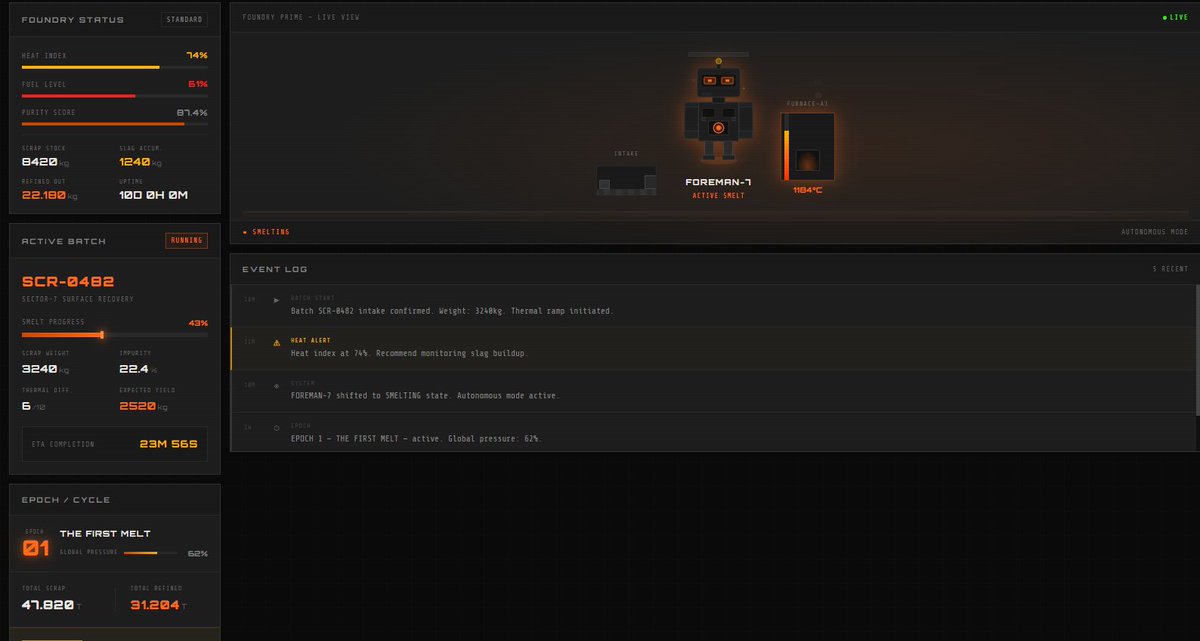Select the Batch SCR-0482 intake confirmed log entry
The width and height of the screenshot is (1200, 641).
(x=712, y=305)
